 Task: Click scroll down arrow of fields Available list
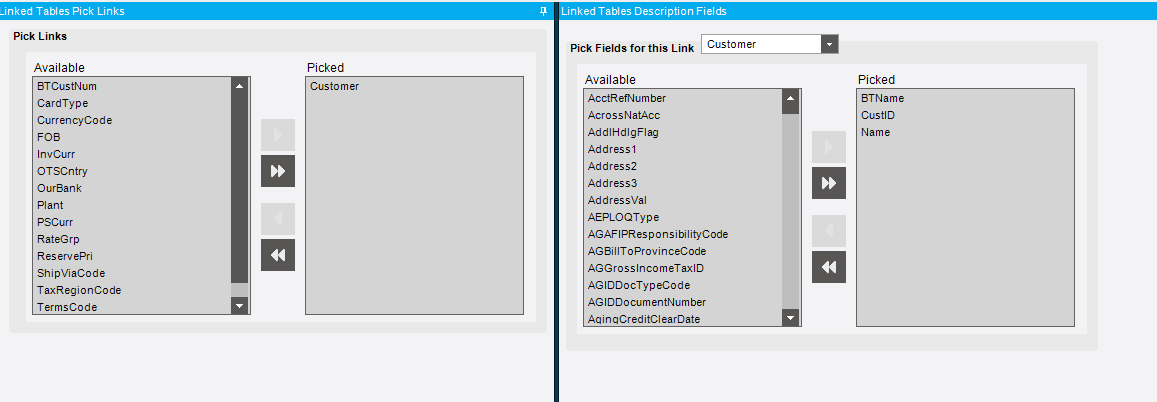pyautogui.click(x=790, y=318)
